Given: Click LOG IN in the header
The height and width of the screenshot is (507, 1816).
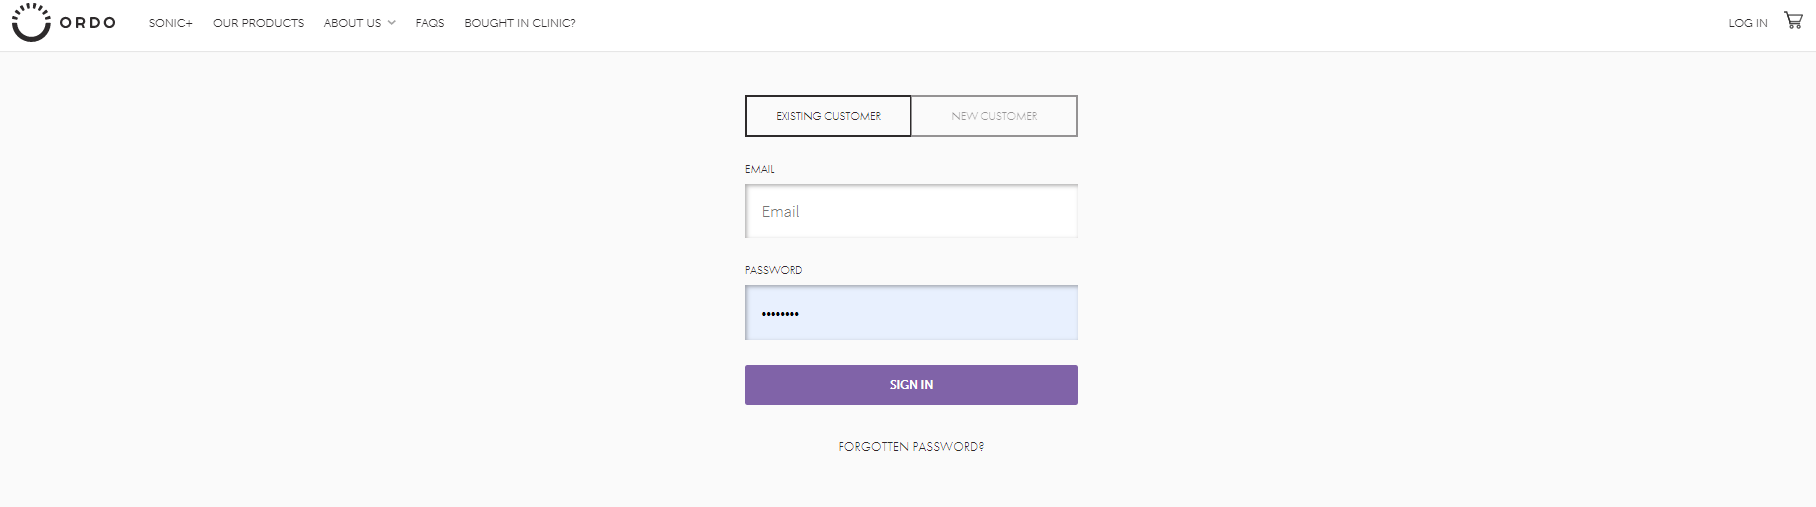Looking at the screenshot, I should coord(1748,23).
